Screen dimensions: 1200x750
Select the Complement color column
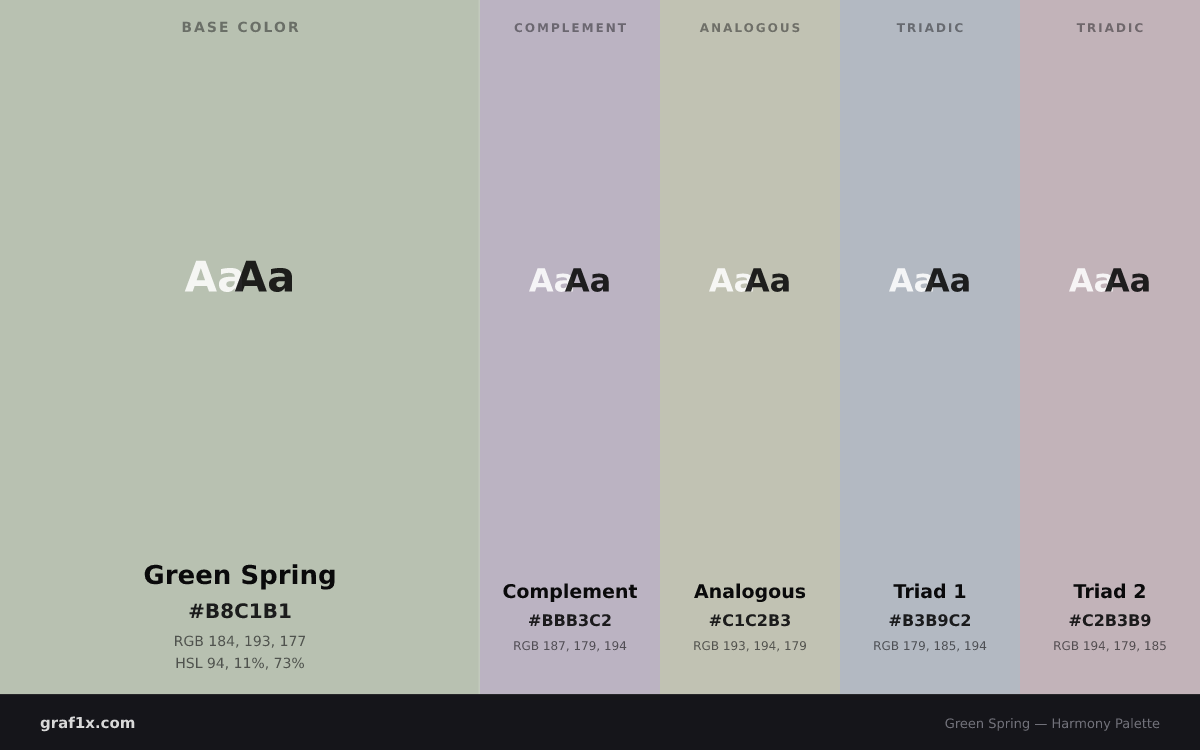[570, 347]
